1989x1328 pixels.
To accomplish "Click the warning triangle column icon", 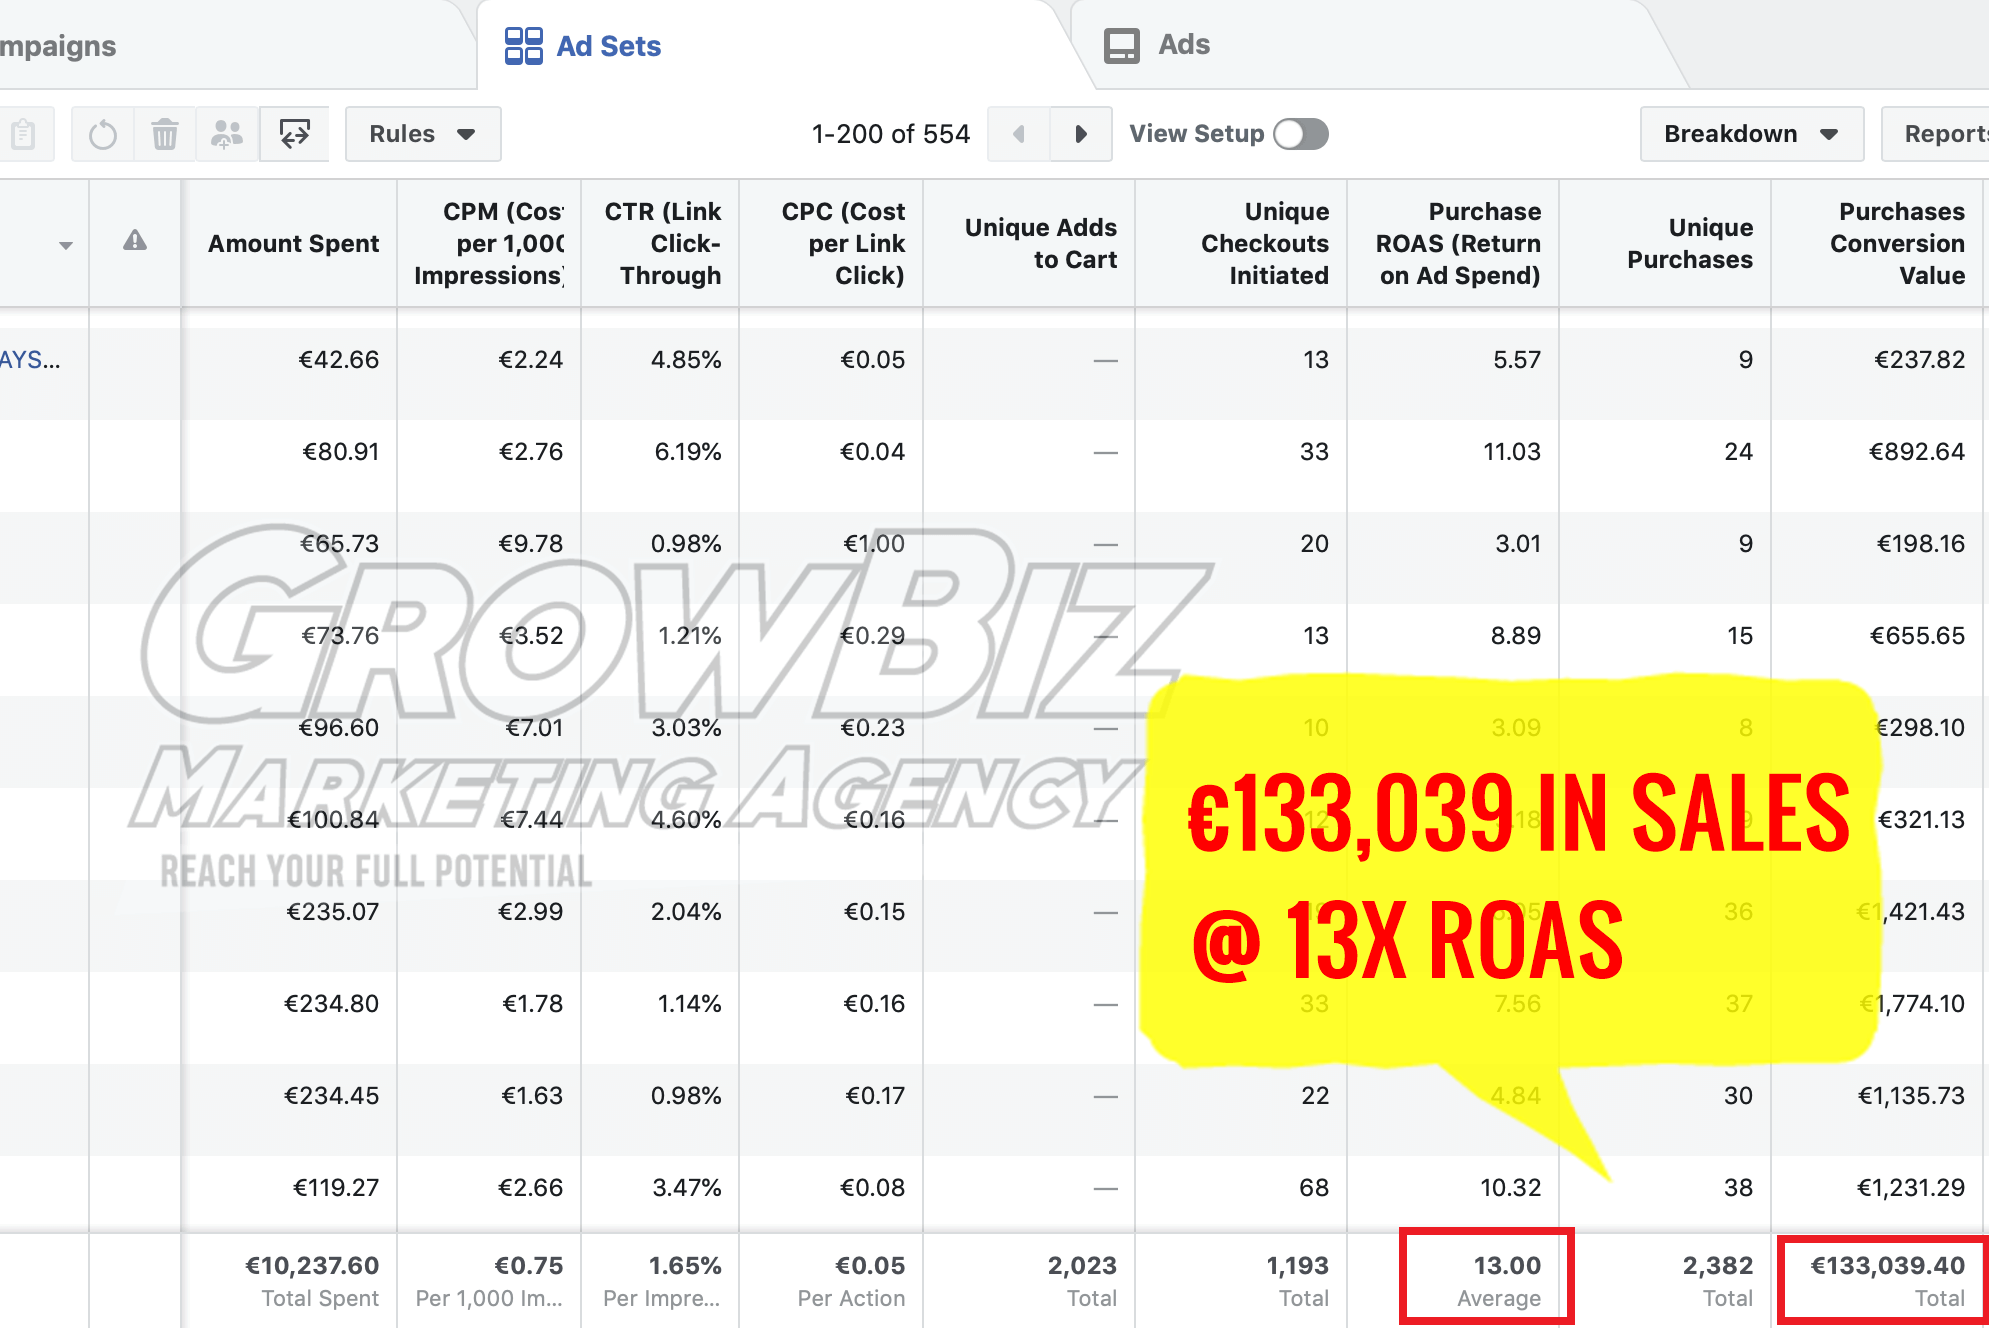I will tap(135, 241).
